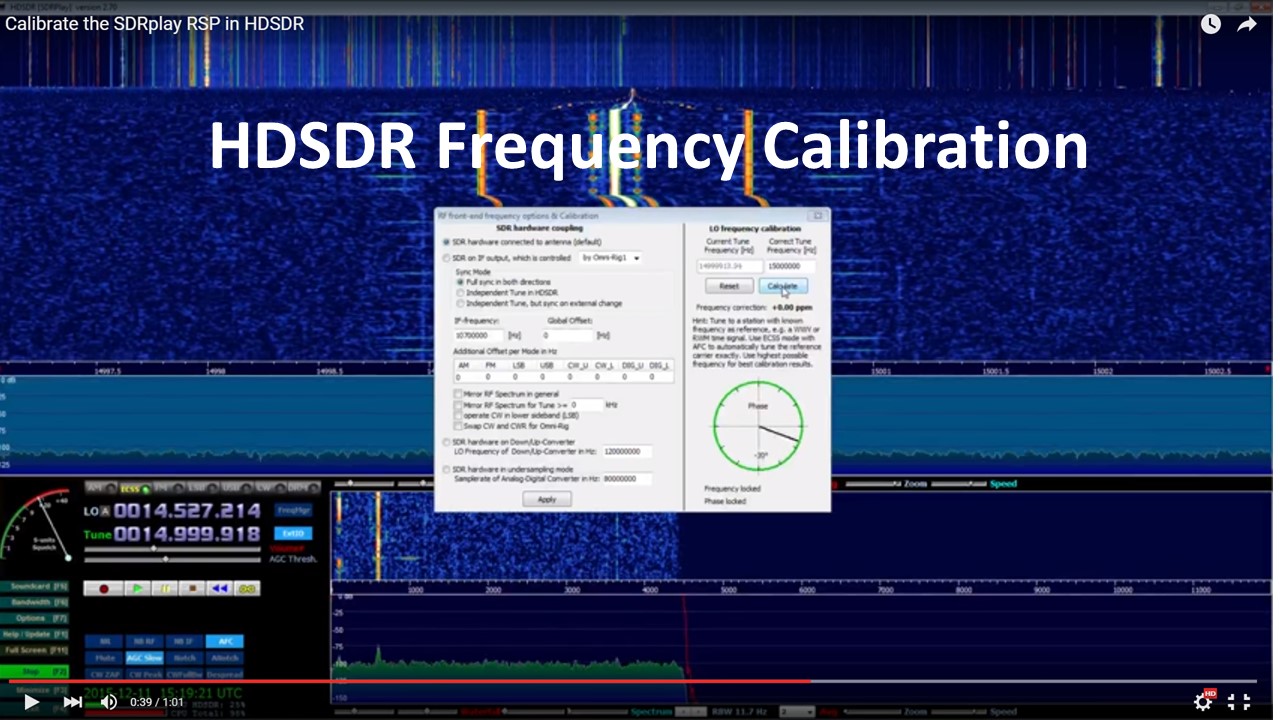Viewport: 1280px width, 720px height.
Task: Click the Volume slider in HDSDR
Action: (x=175, y=548)
